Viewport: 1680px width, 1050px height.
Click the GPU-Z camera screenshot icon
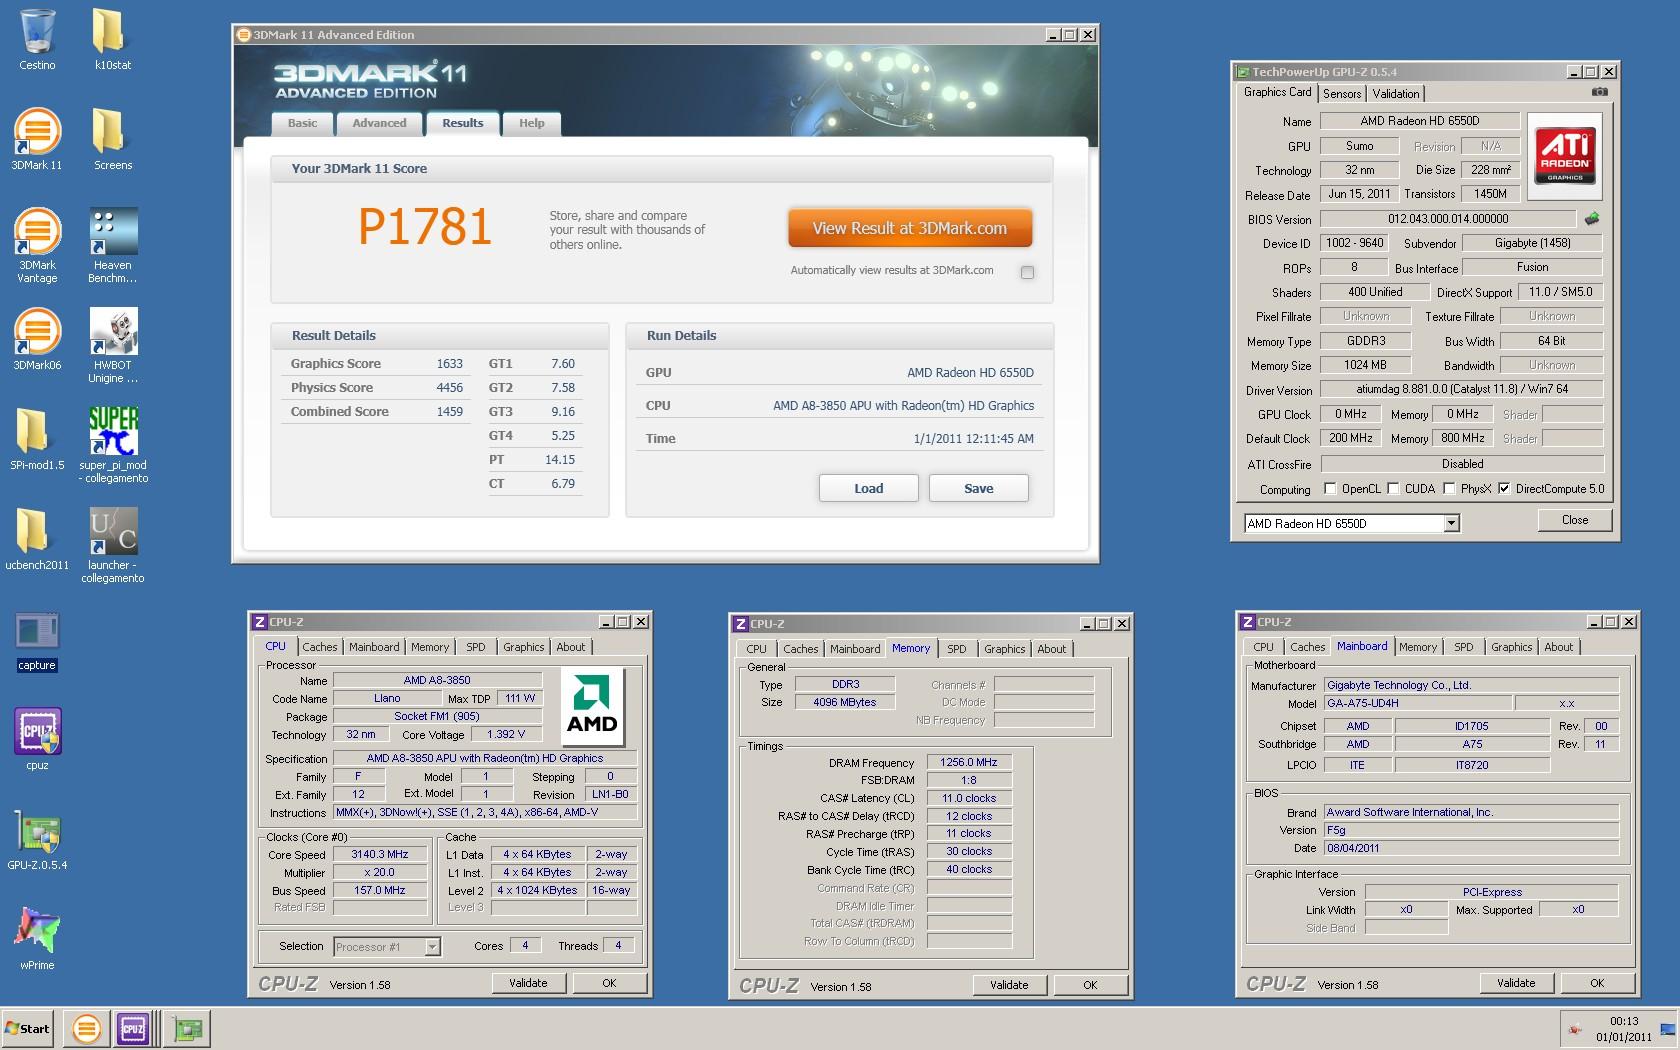1600,92
